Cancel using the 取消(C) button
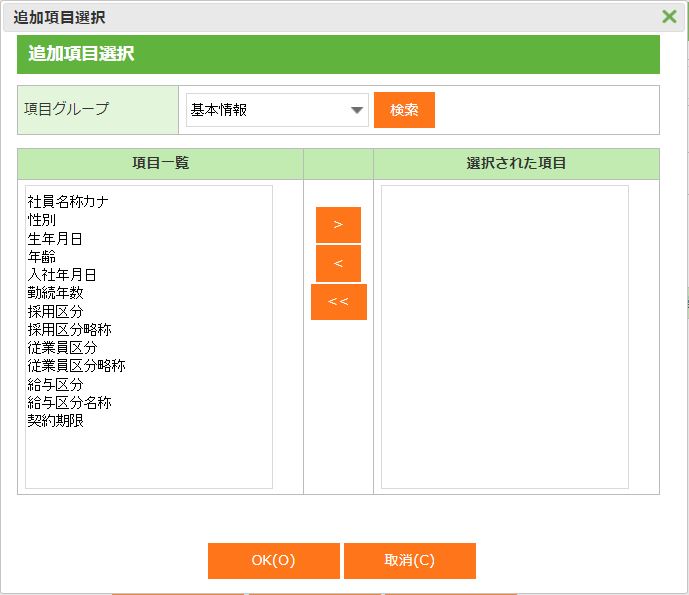The image size is (689, 595). 409,561
